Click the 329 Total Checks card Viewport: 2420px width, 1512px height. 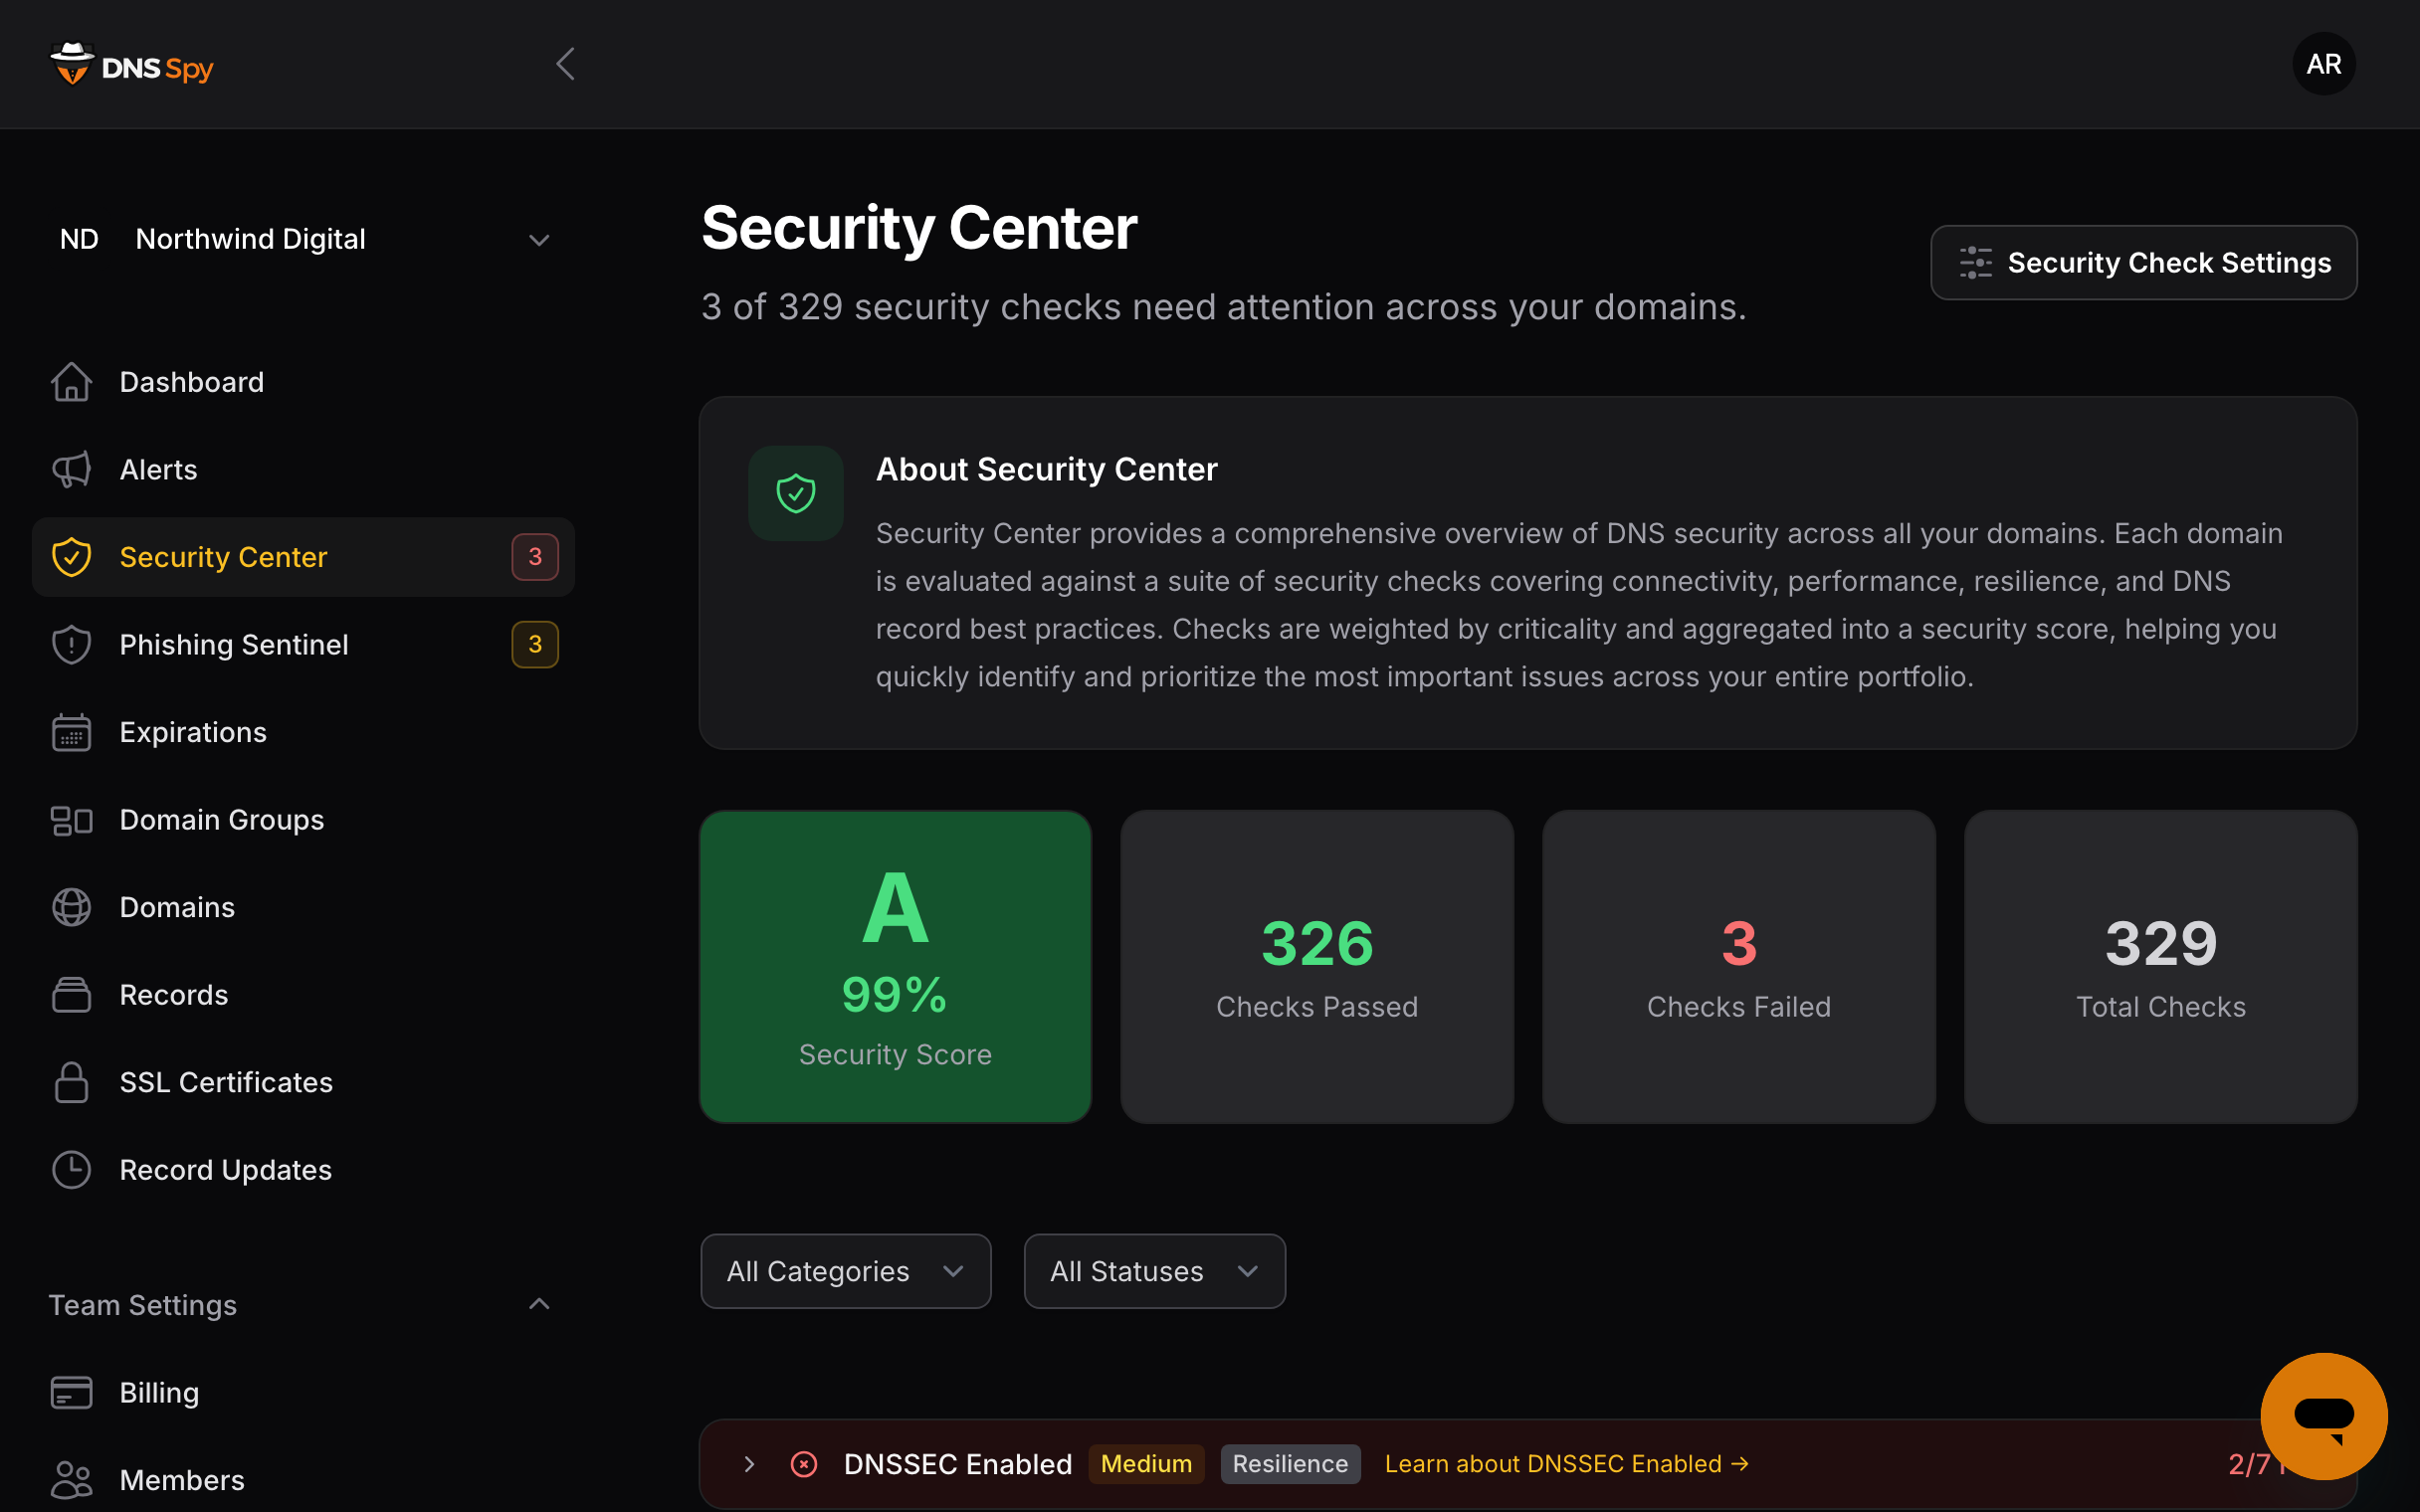point(2160,966)
